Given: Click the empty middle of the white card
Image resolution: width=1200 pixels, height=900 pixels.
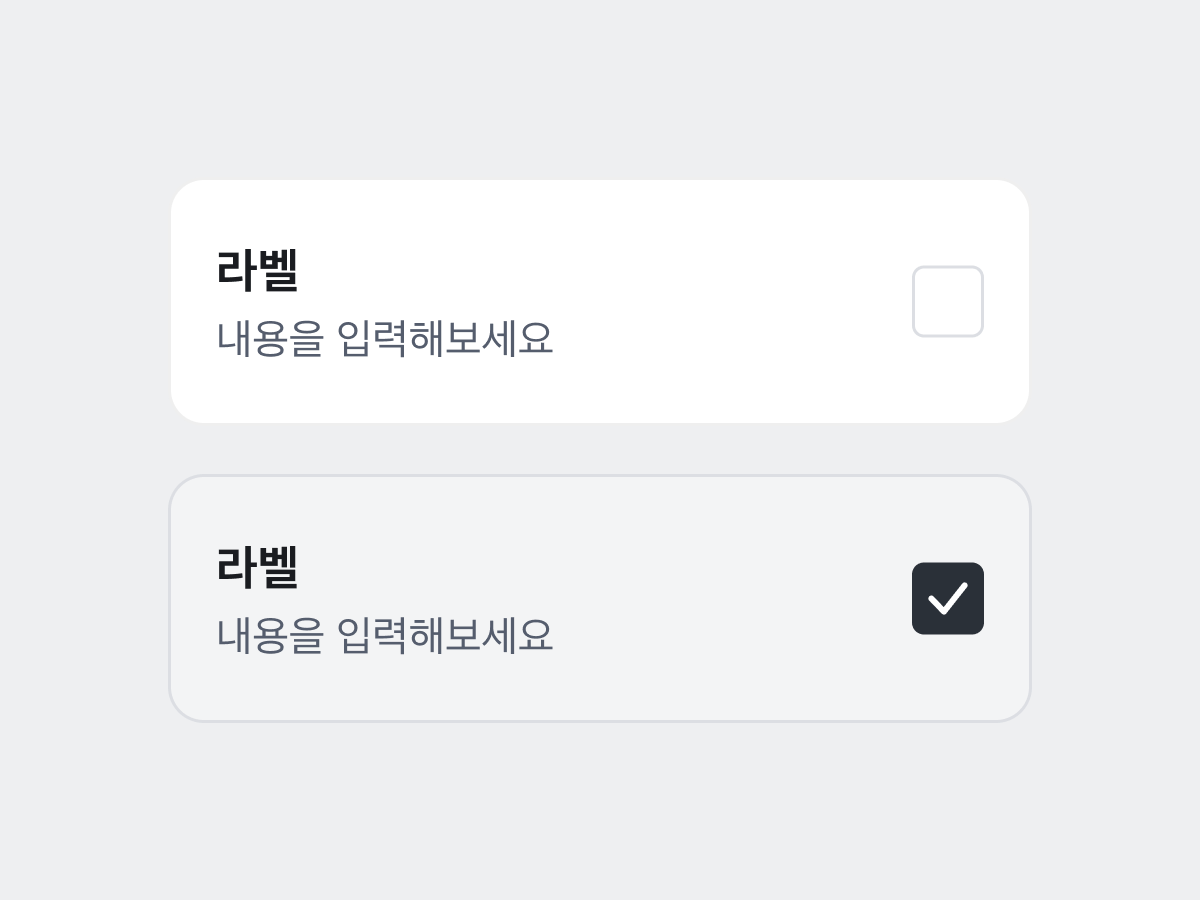Looking at the screenshot, I should tap(700, 301).
